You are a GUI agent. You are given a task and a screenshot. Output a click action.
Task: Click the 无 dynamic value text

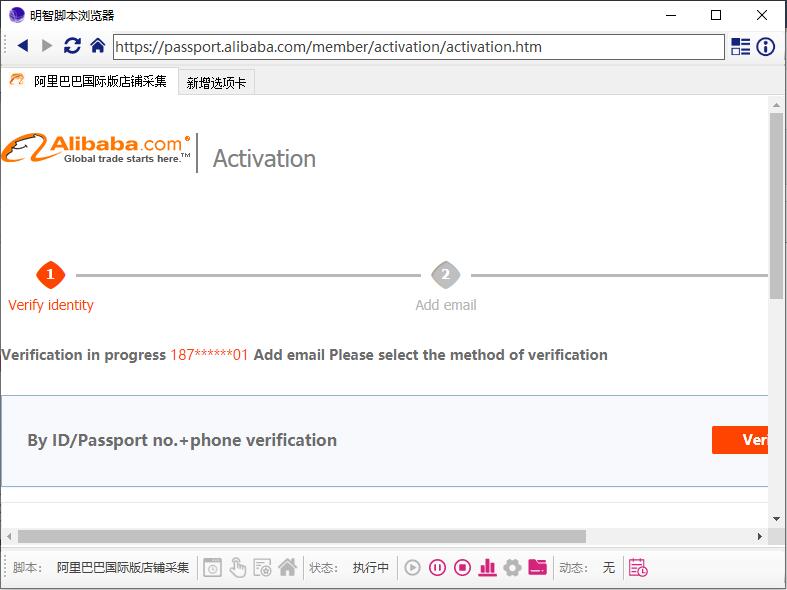[x=609, y=568]
